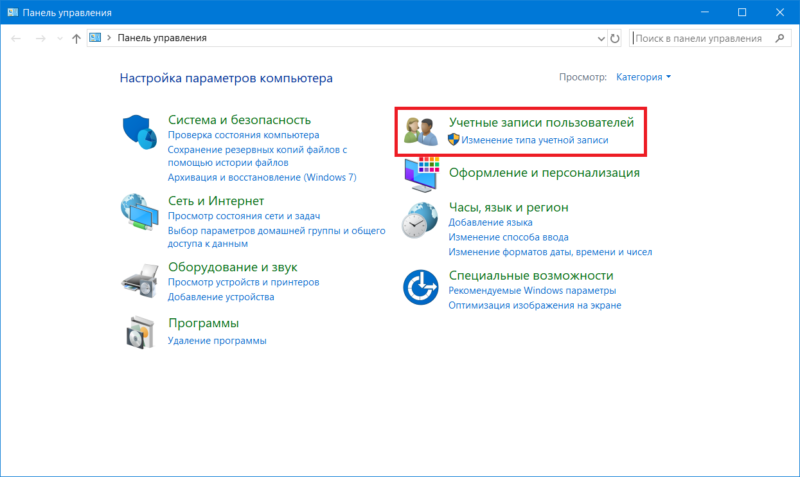This screenshot has height=477, width=800.
Task: Maximize the Control Panel window
Action: tap(742, 12)
